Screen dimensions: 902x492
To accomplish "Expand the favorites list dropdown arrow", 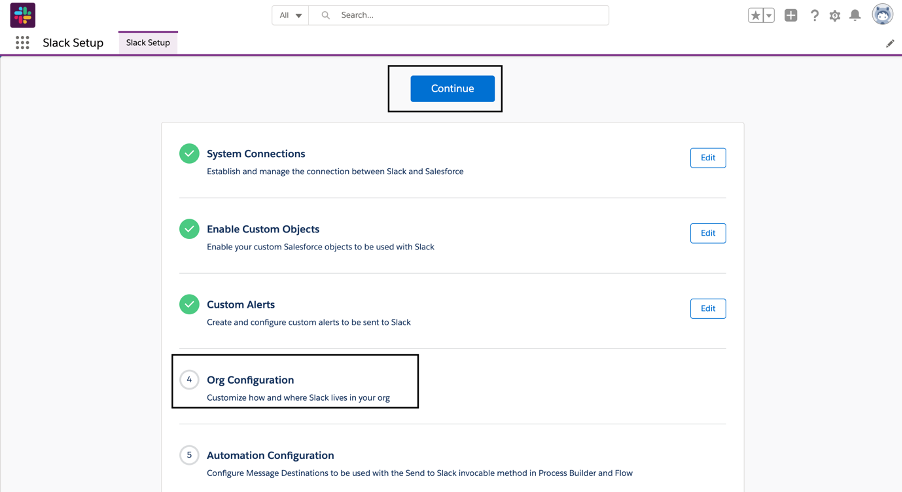I will point(769,16).
